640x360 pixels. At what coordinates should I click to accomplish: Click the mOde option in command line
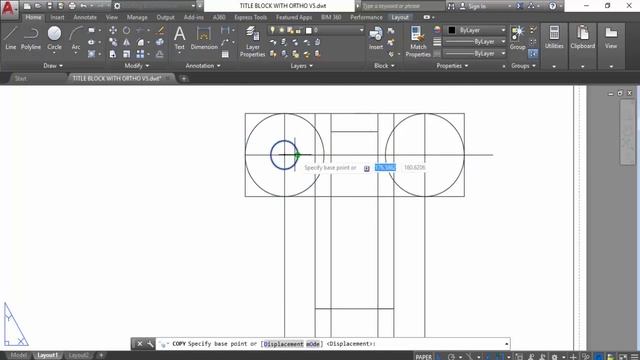click(x=313, y=344)
